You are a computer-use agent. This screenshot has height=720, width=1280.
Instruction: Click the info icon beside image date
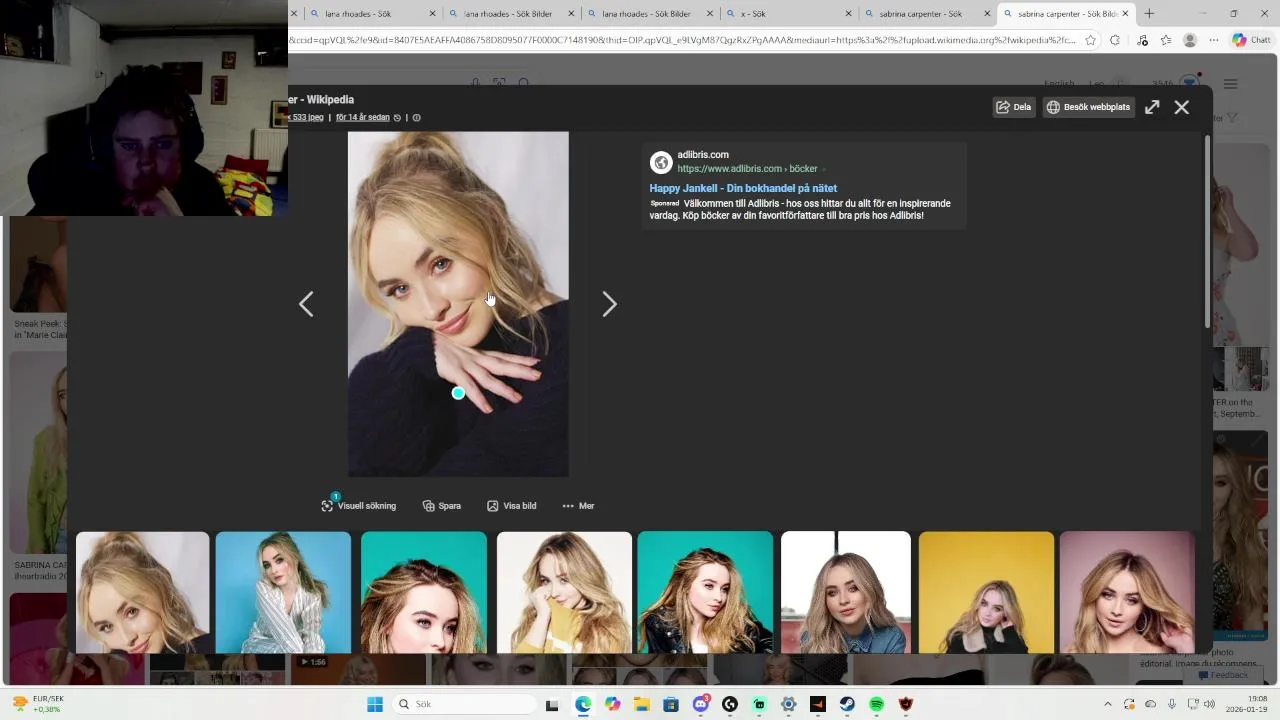[417, 118]
